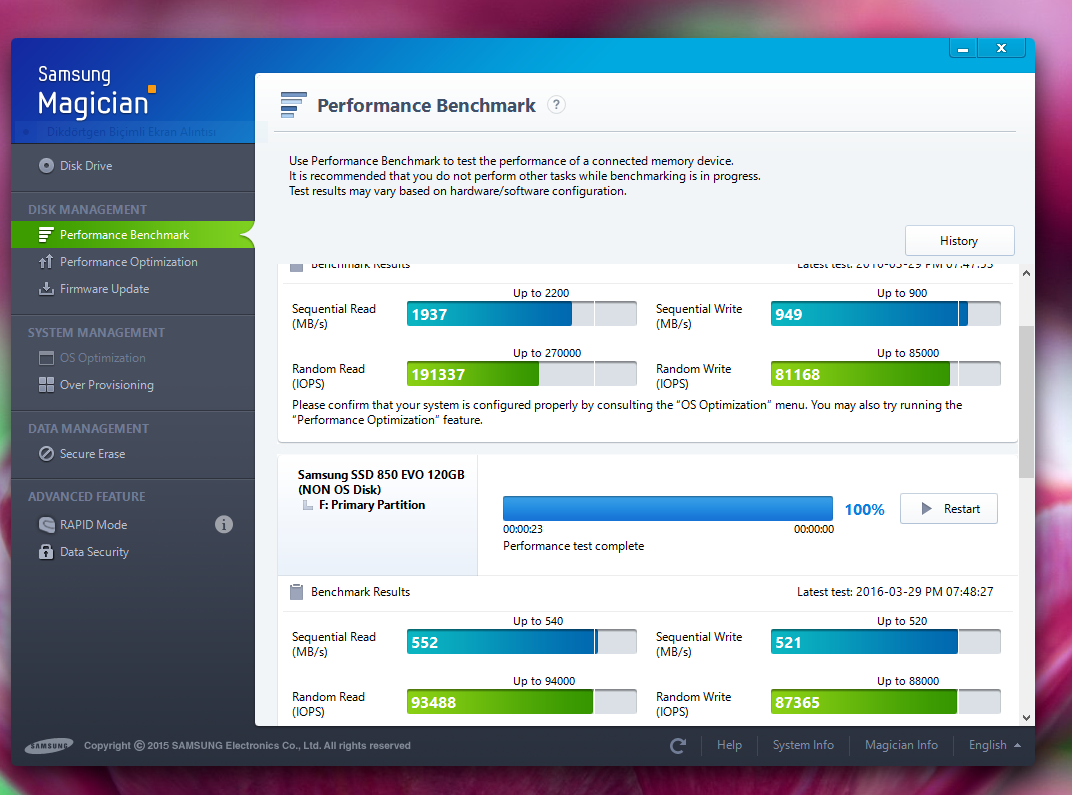Click the 100% progress value
The width and height of the screenshot is (1072, 795).
pos(864,509)
